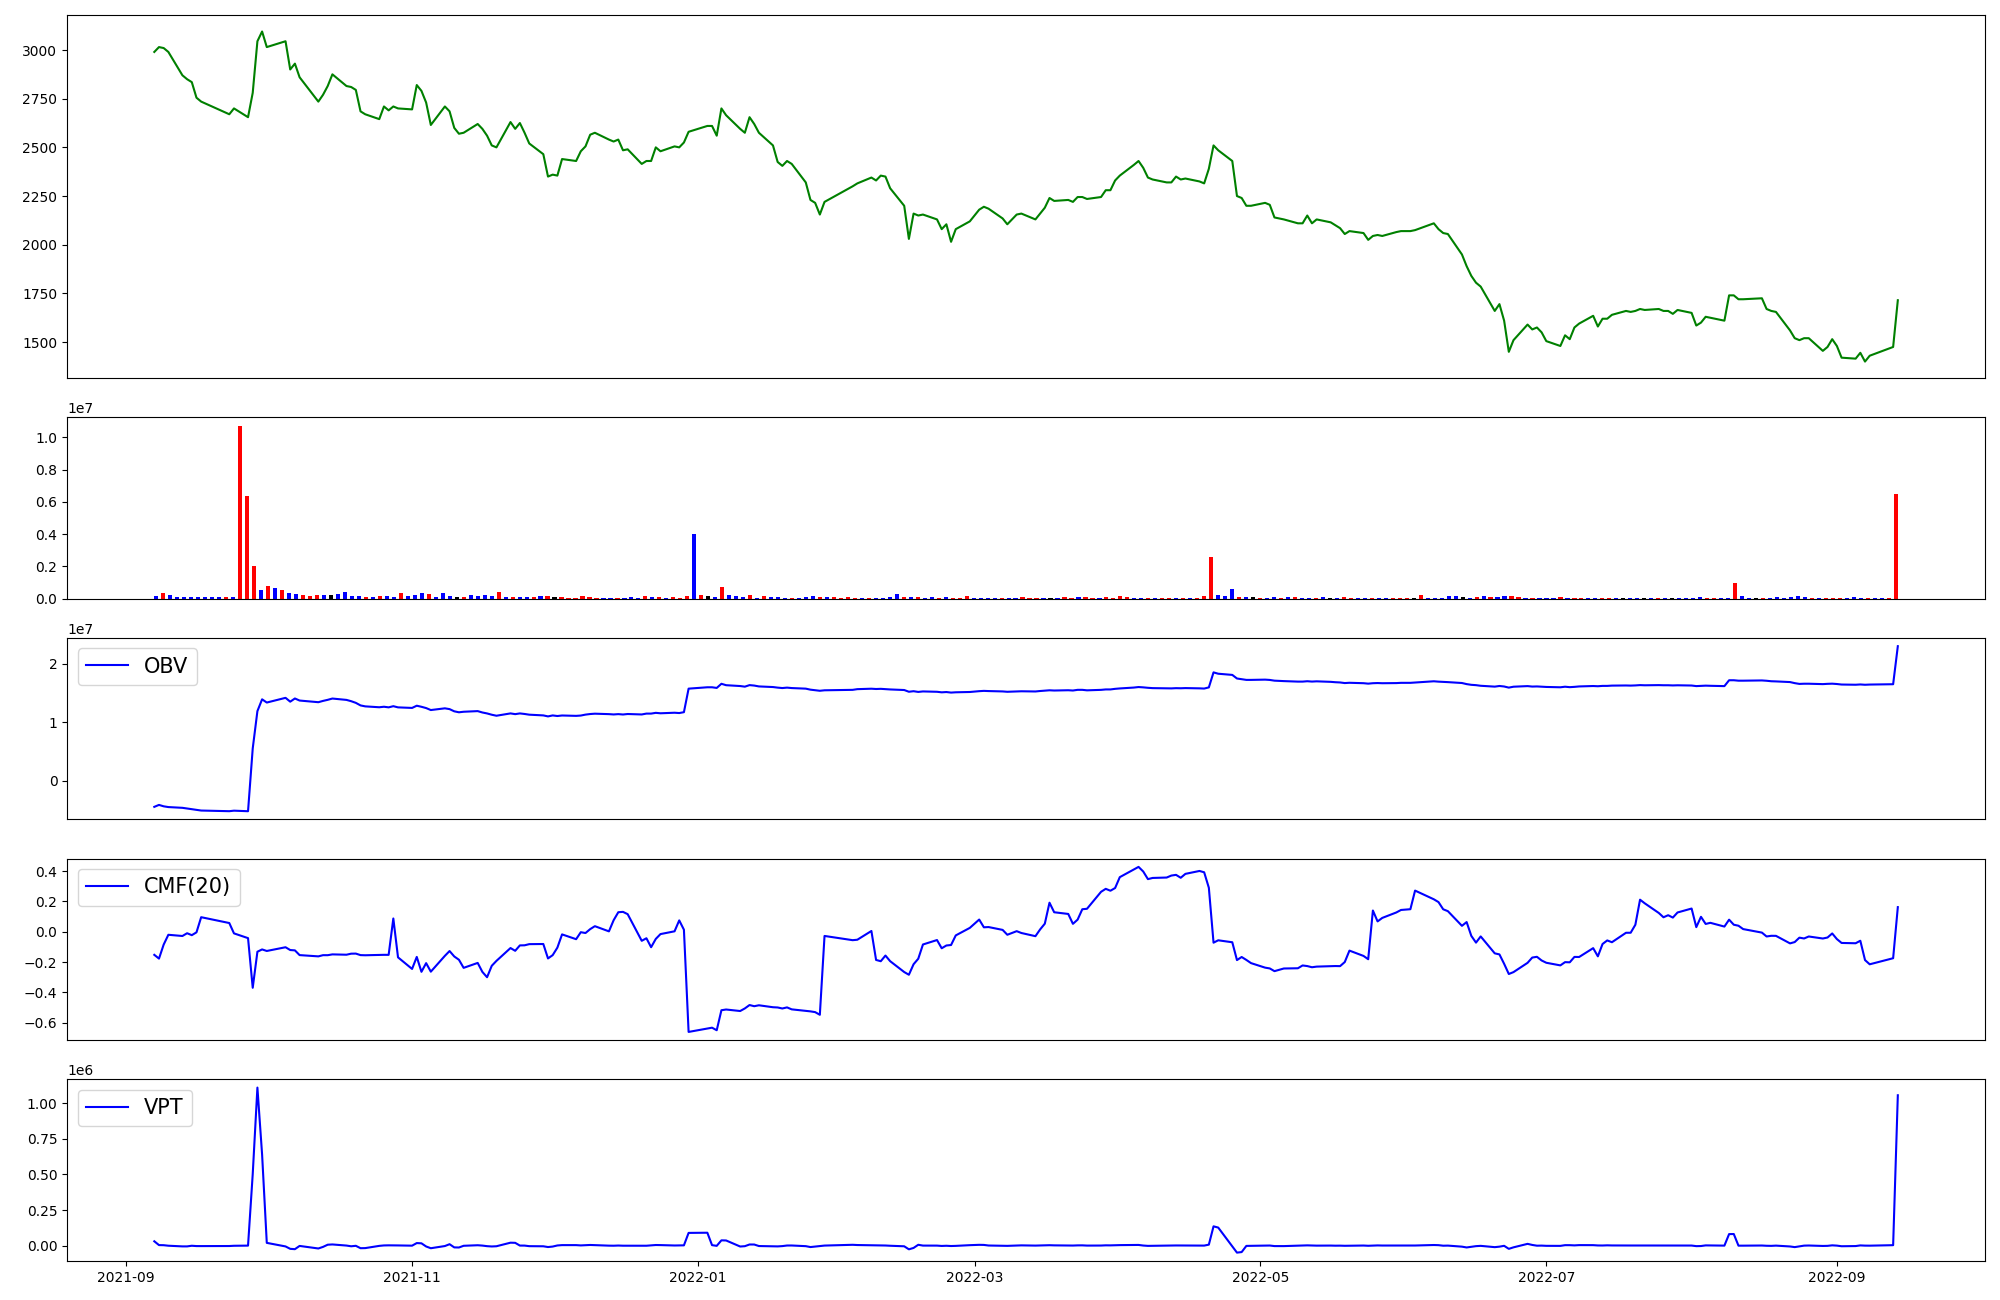The height and width of the screenshot is (1300, 2000).
Task: Select the 2022-09 x-axis date label
Action: pyautogui.click(x=1837, y=1277)
